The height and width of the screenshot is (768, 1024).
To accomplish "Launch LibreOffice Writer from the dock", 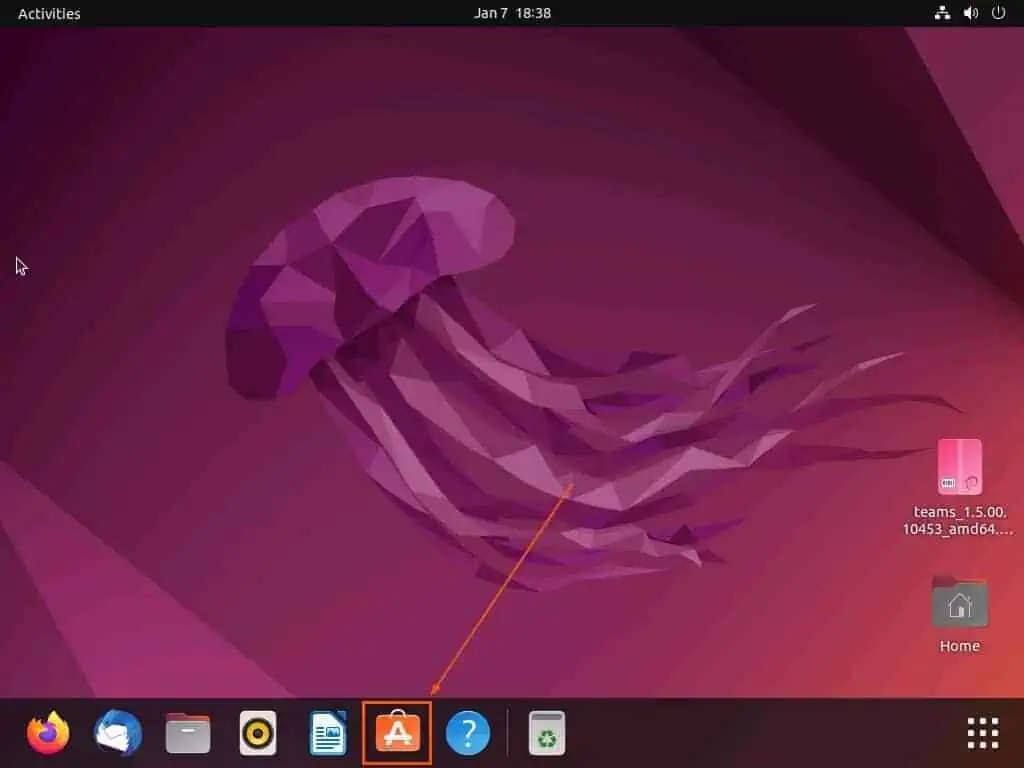I will pyautogui.click(x=328, y=734).
